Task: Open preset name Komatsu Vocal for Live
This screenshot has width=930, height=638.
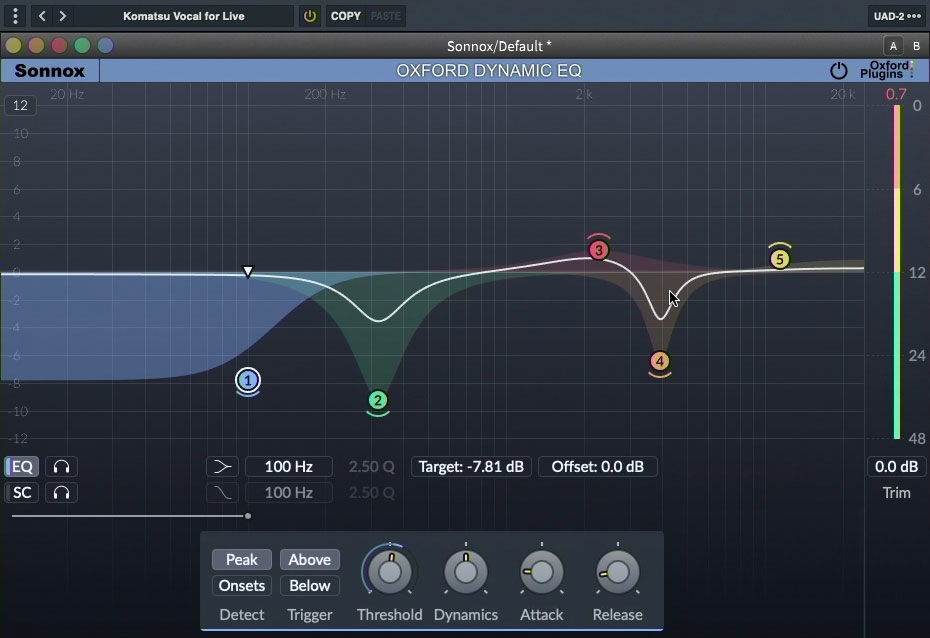Action: coord(184,16)
